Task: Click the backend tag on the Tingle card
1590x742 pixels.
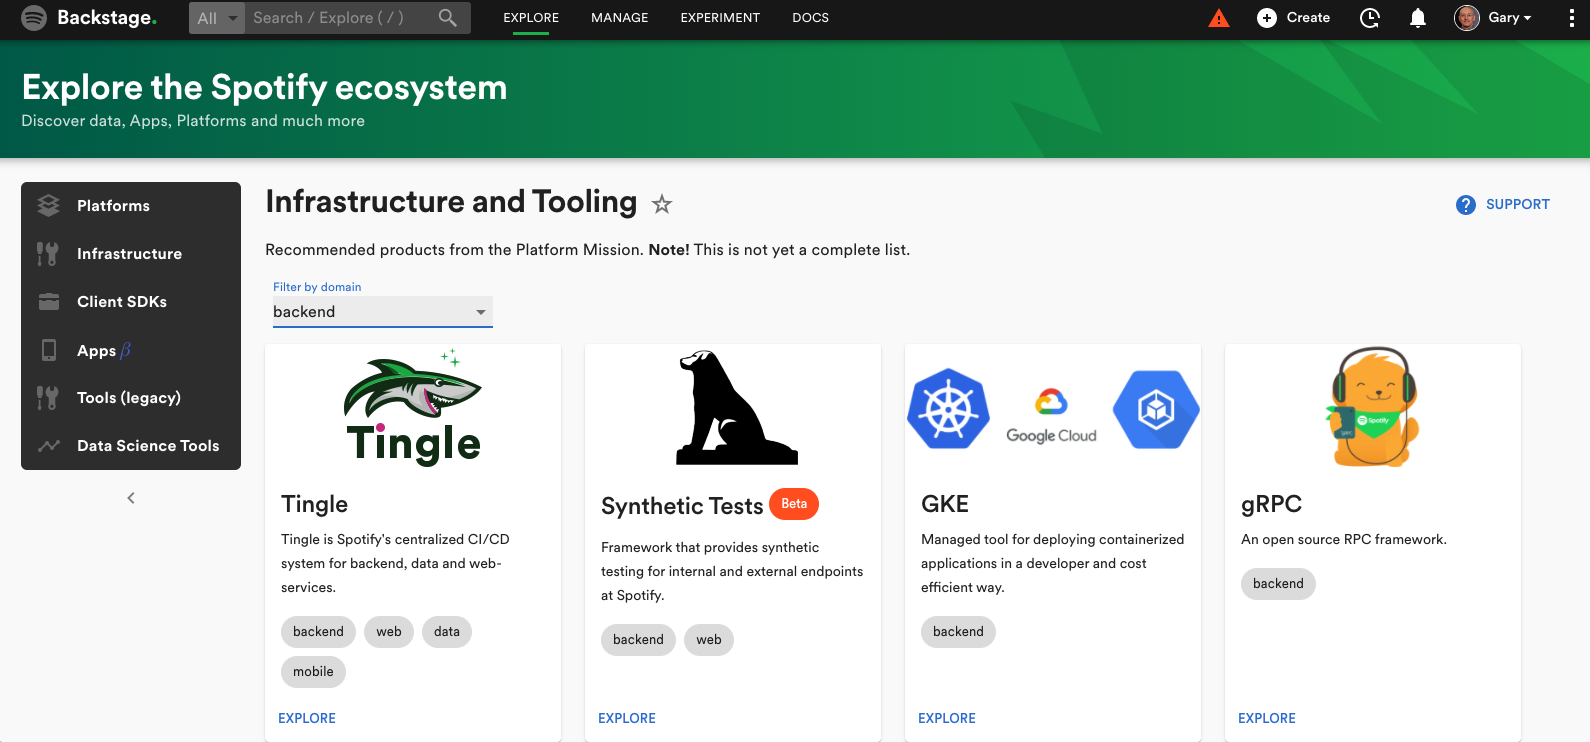Action: [x=318, y=632]
